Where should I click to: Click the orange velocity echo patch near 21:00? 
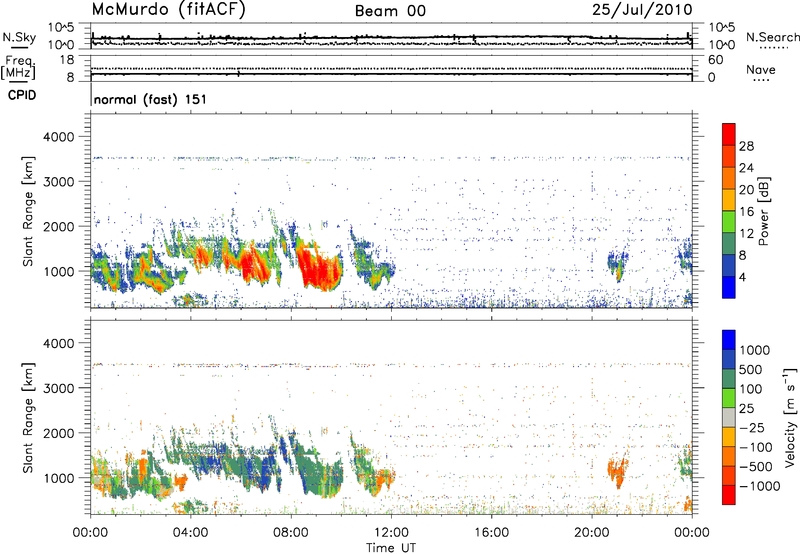617,472
